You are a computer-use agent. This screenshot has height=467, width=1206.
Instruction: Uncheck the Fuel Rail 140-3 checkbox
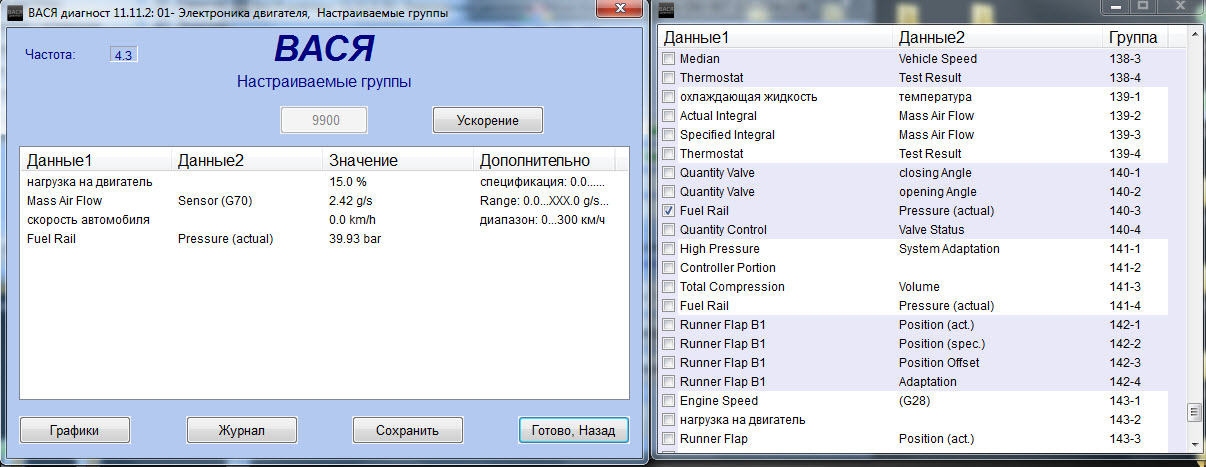click(669, 211)
